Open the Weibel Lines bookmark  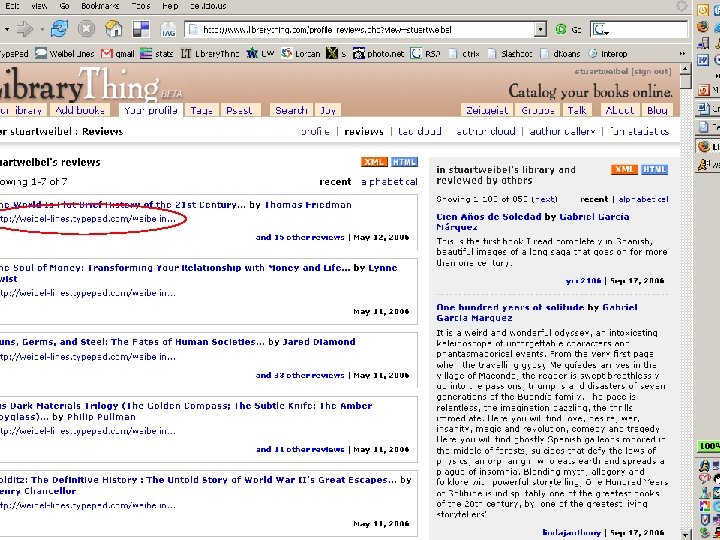65,54
